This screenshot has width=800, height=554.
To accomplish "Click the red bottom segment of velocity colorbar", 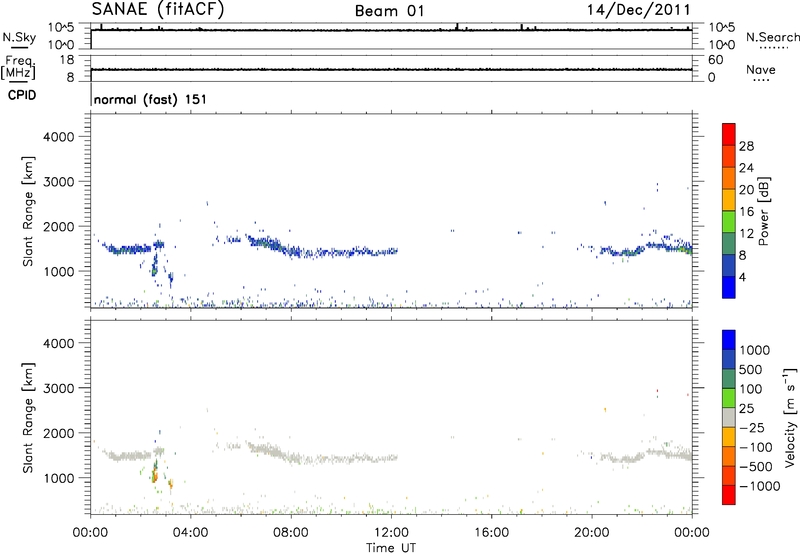I will point(729,495).
